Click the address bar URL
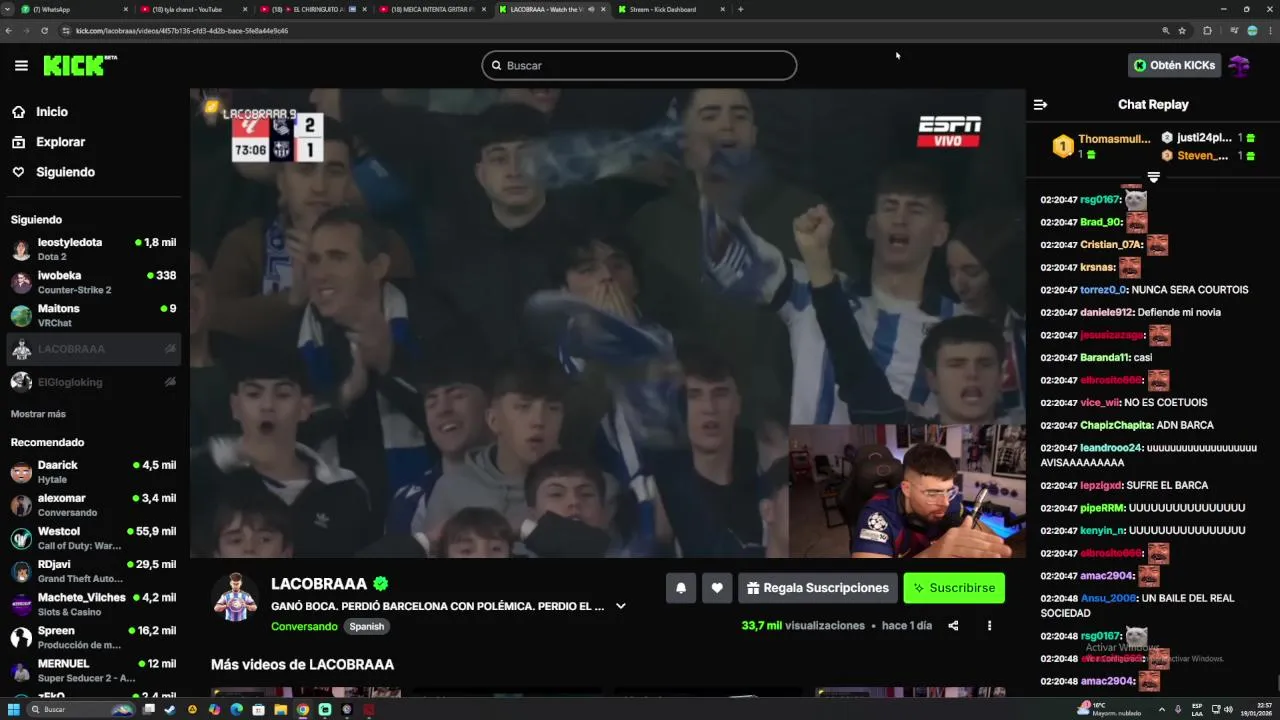The width and height of the screenshot is (1280, 720). (182, 31)
